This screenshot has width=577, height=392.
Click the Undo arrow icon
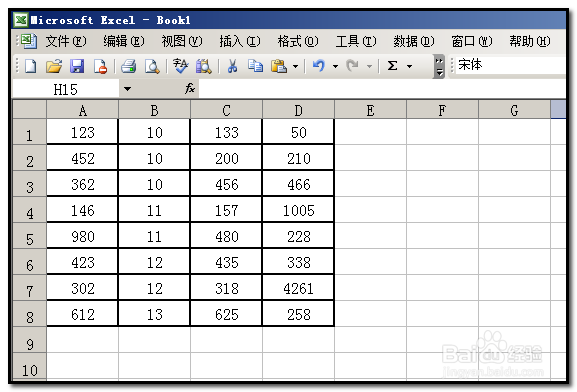point(319,66)
